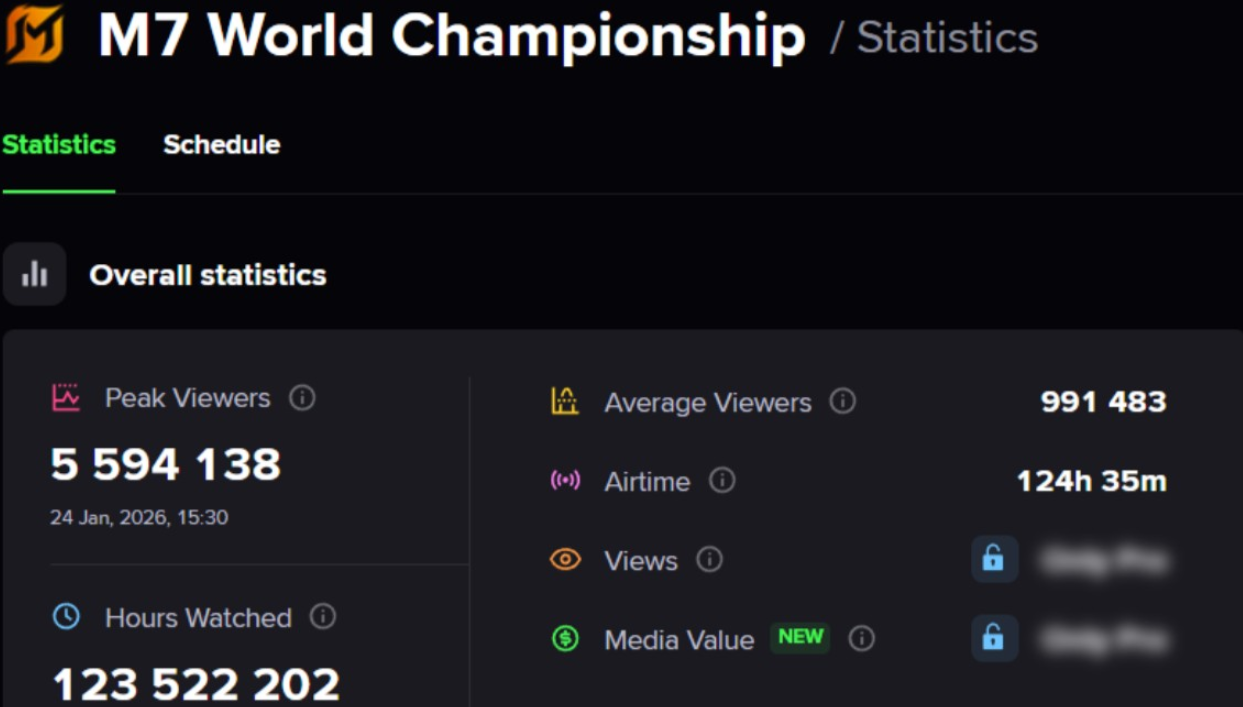Click the M7 World Championship title
1243x707 pixels.
coord(452,37)
